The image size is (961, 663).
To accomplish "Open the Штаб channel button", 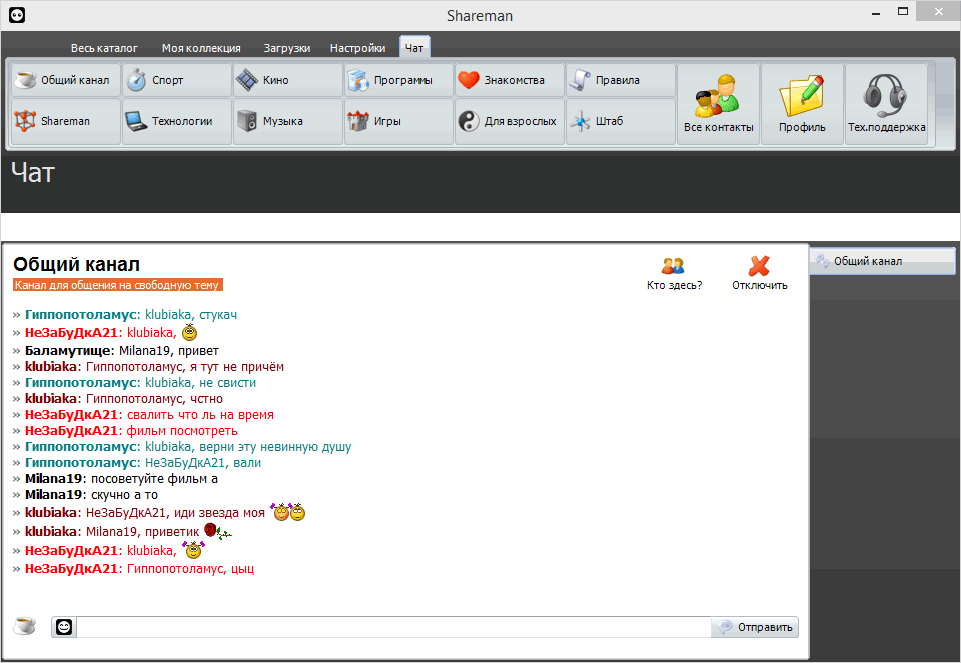I will [x=620, y=121].
